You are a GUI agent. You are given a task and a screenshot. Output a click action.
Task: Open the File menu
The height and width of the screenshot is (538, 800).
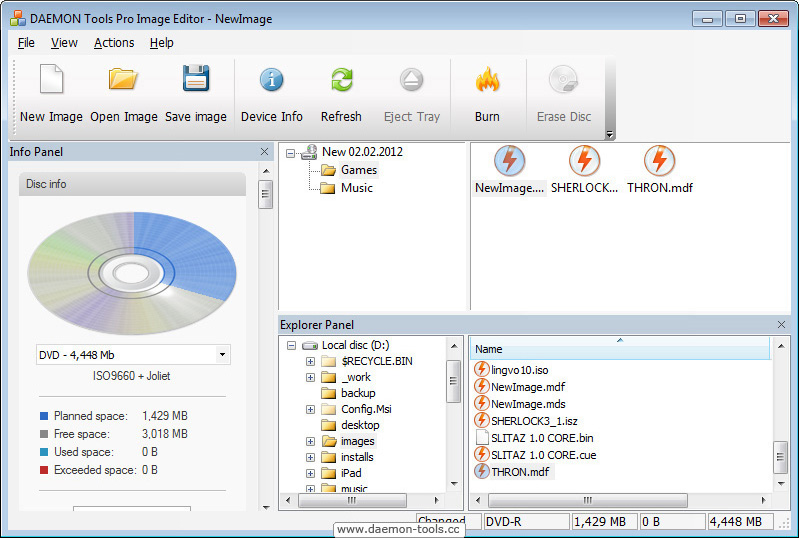click(26, 43)
